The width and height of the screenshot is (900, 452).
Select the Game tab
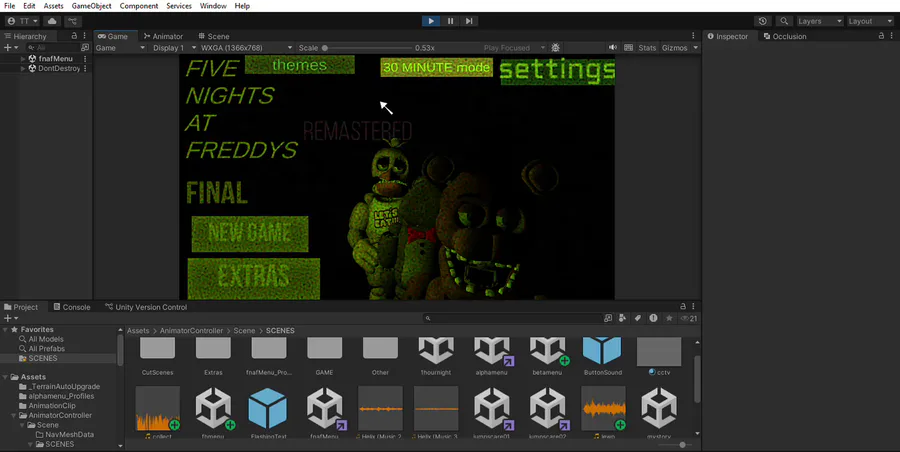pyautogui.click(x=113, y=36)
